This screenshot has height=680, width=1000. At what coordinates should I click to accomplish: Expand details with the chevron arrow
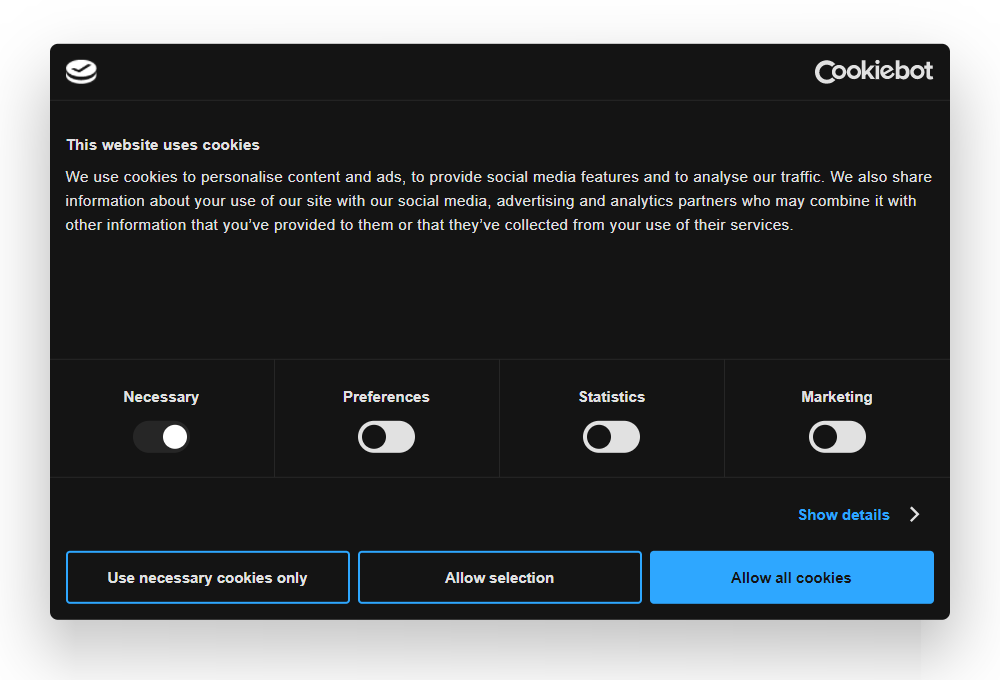[x=915, y=515]
